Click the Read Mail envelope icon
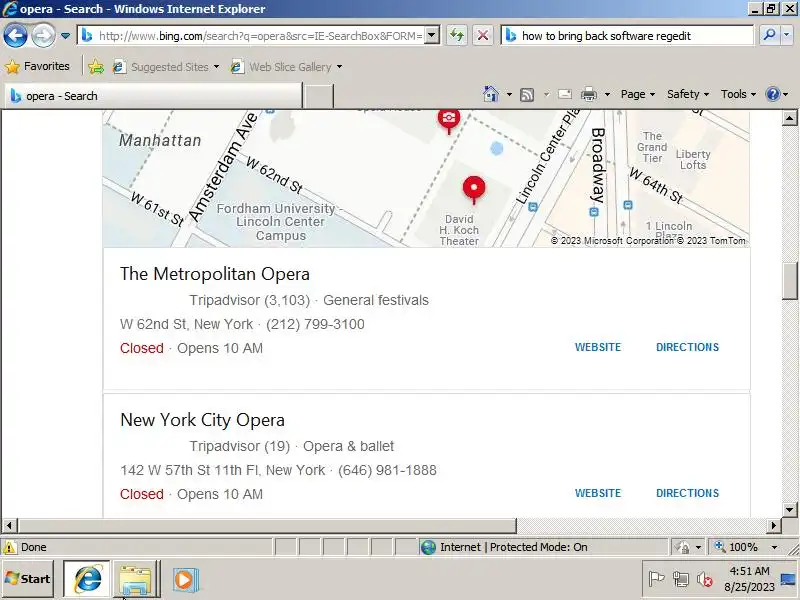The height and width of the screenshot is (600, 800). [x=565, y=94]
